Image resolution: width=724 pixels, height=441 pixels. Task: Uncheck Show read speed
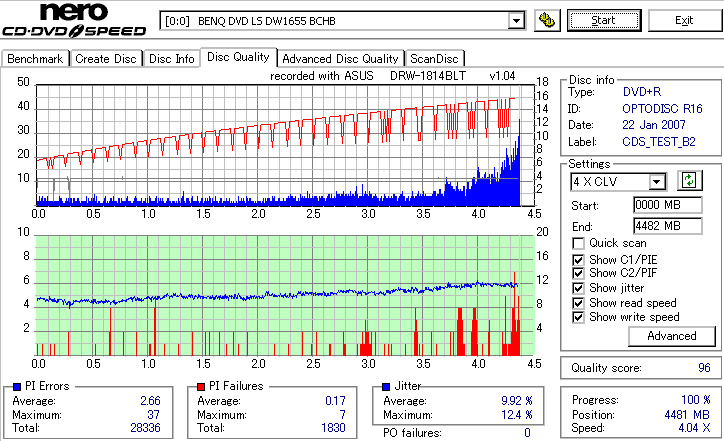[578, 303]
